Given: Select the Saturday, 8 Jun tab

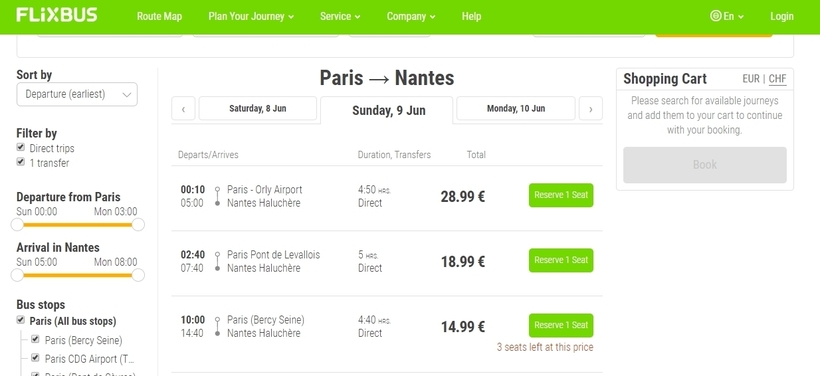Looking at the screenshot, I should point(257,109).
